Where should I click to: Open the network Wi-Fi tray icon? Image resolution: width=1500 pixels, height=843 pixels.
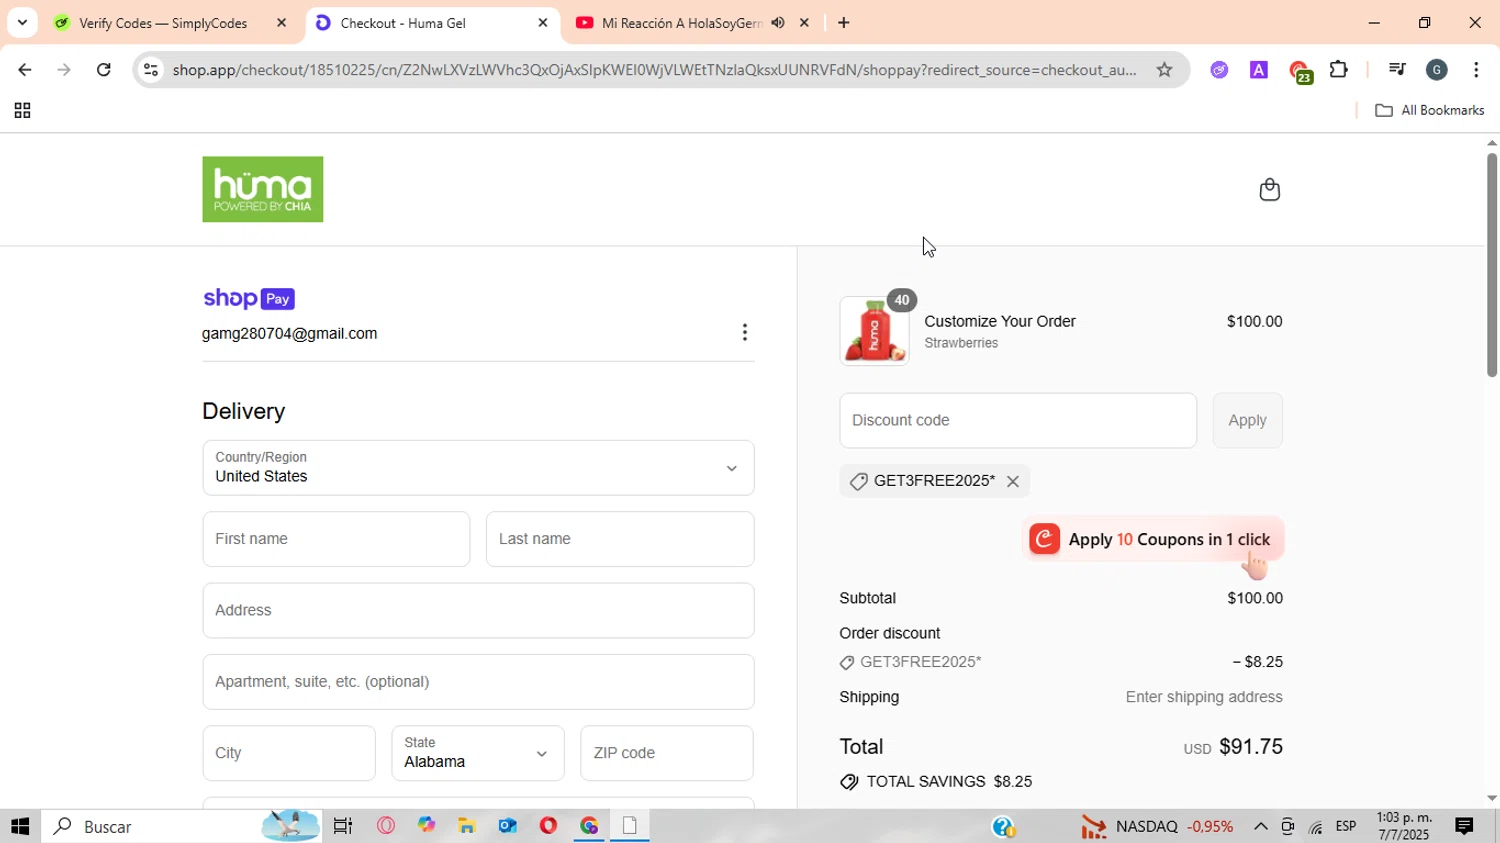pyautogui.click(x=1316, y=827)
